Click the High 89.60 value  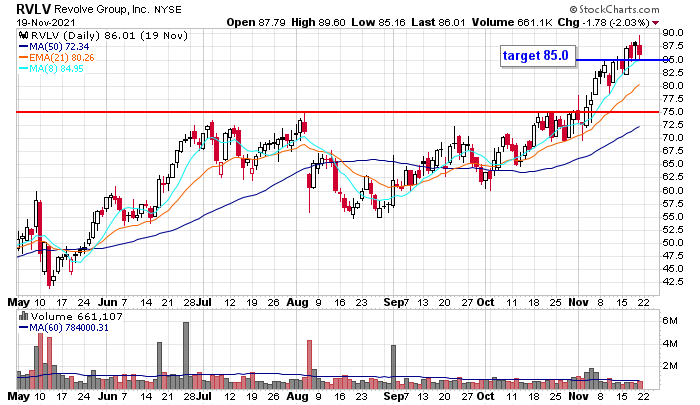click(318, 22)
